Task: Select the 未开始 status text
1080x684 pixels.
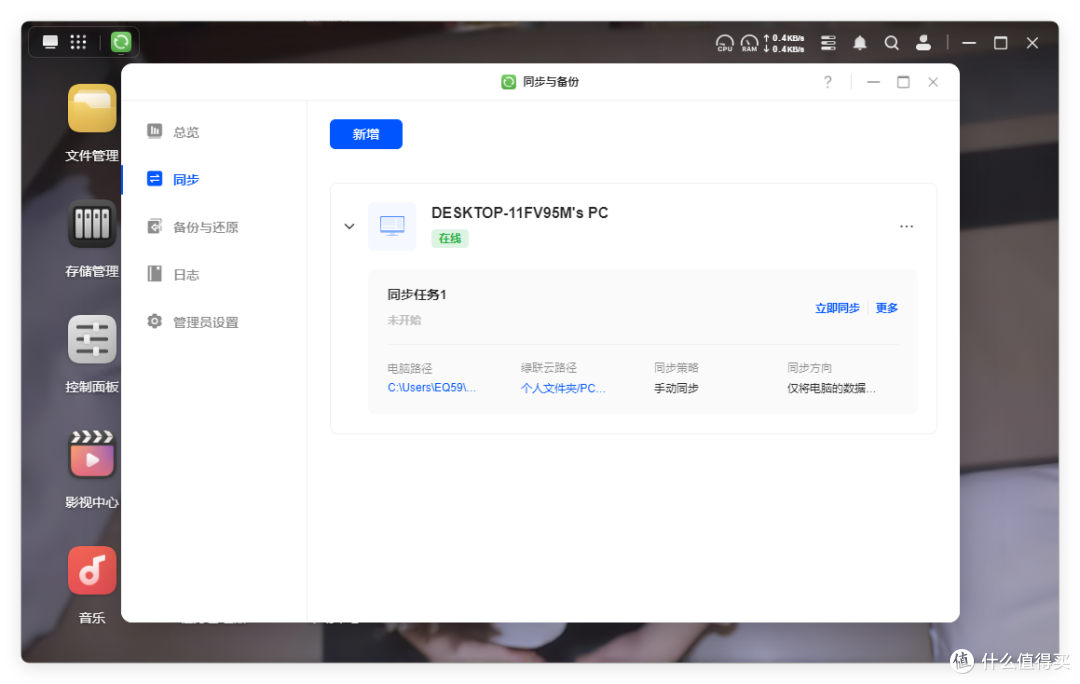Action: point(404,320)
